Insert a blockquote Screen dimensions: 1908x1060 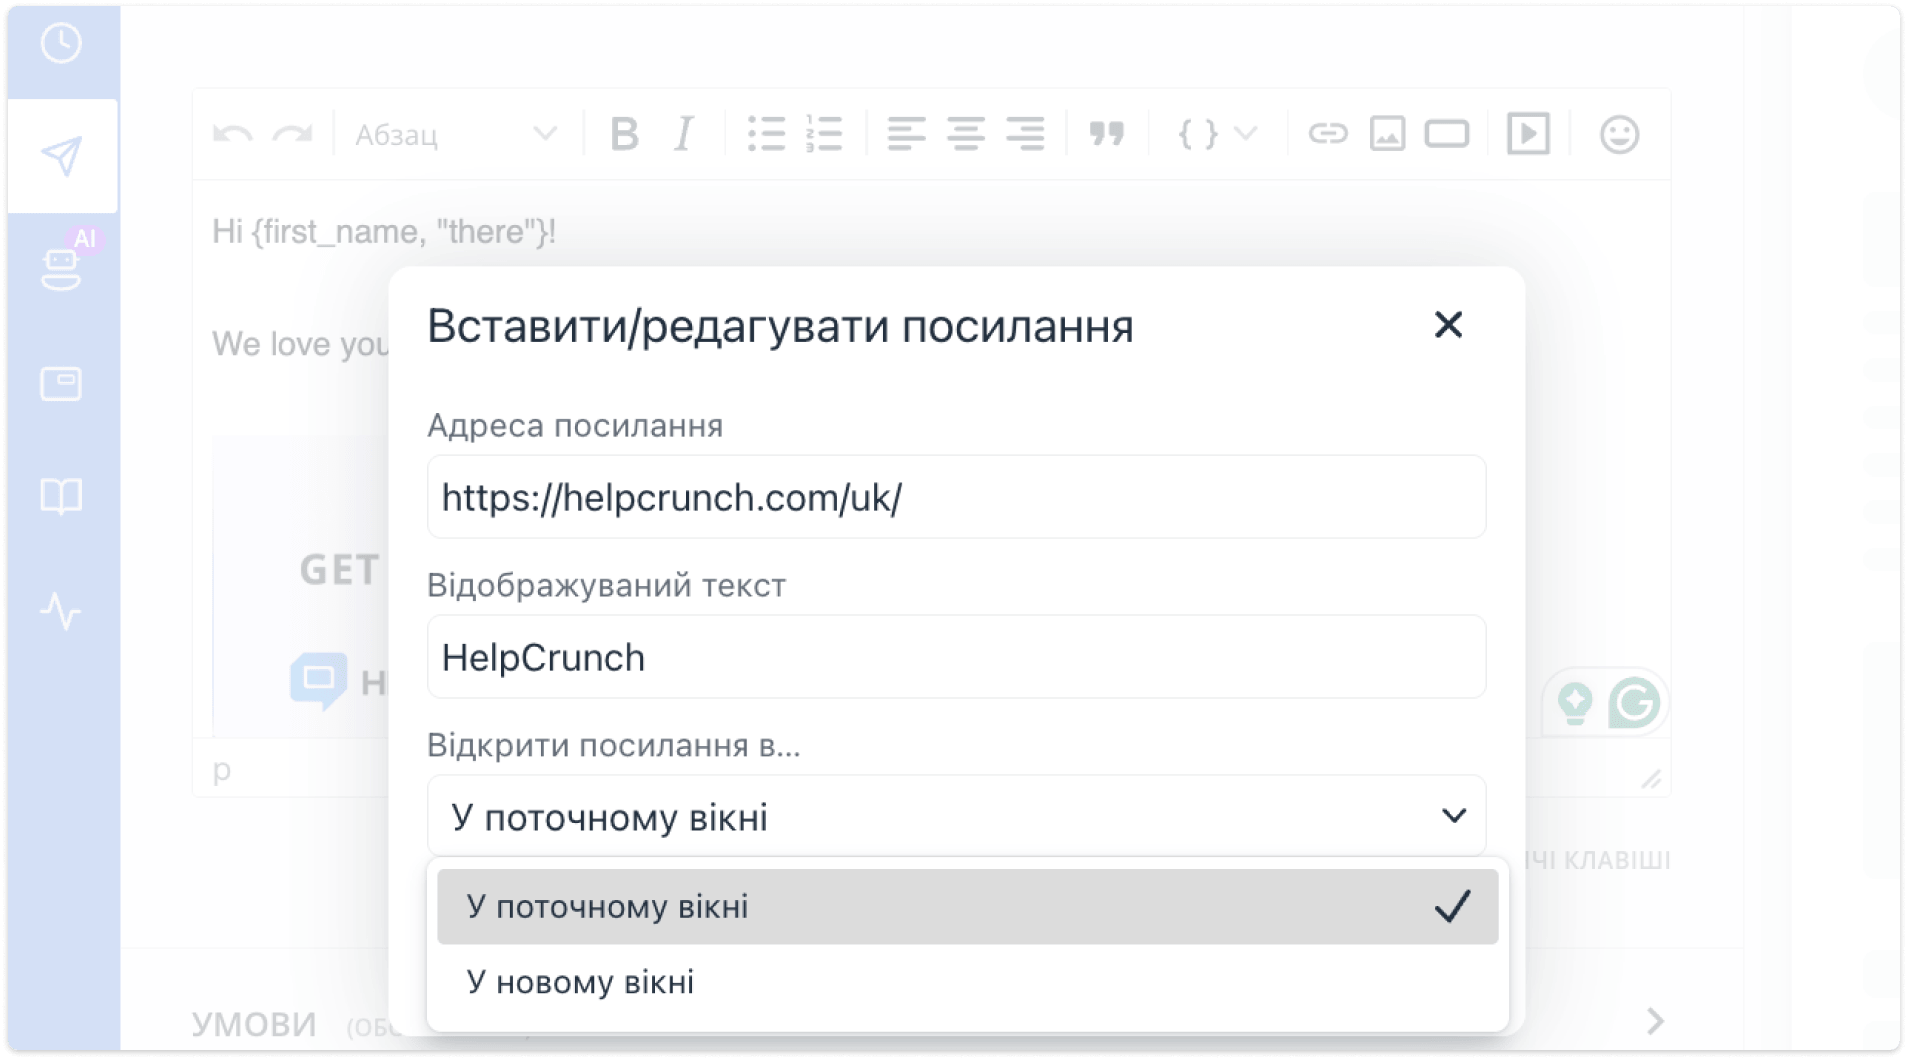pyautogui.click(x=1106, y=134)
